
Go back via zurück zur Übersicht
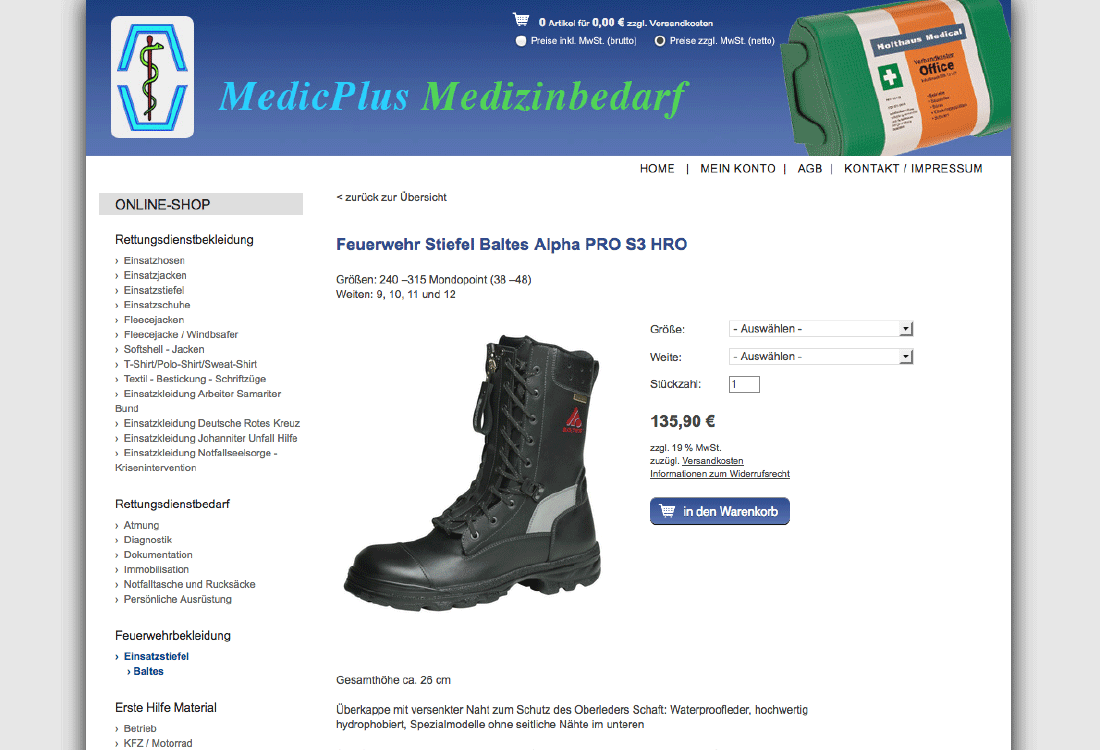tap(391, 197)
